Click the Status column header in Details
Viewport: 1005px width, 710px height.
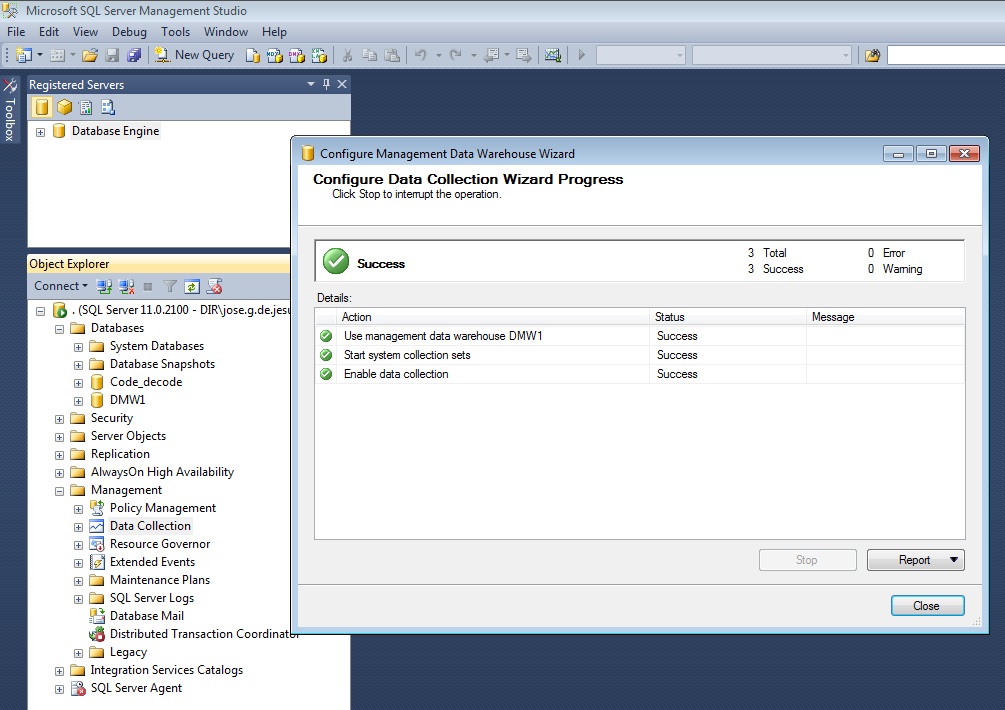coord(728,317)
